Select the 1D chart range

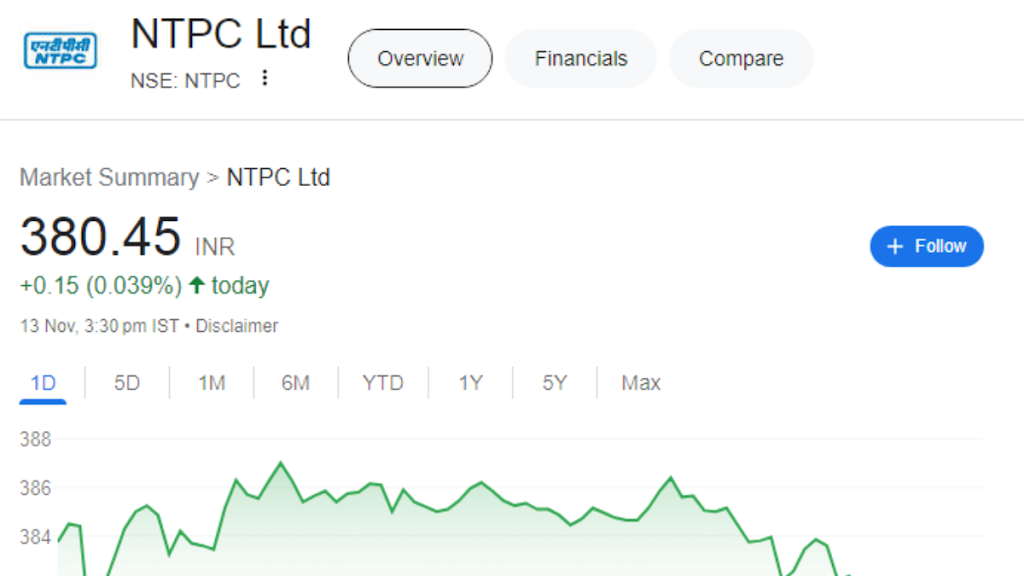[43, 383]
